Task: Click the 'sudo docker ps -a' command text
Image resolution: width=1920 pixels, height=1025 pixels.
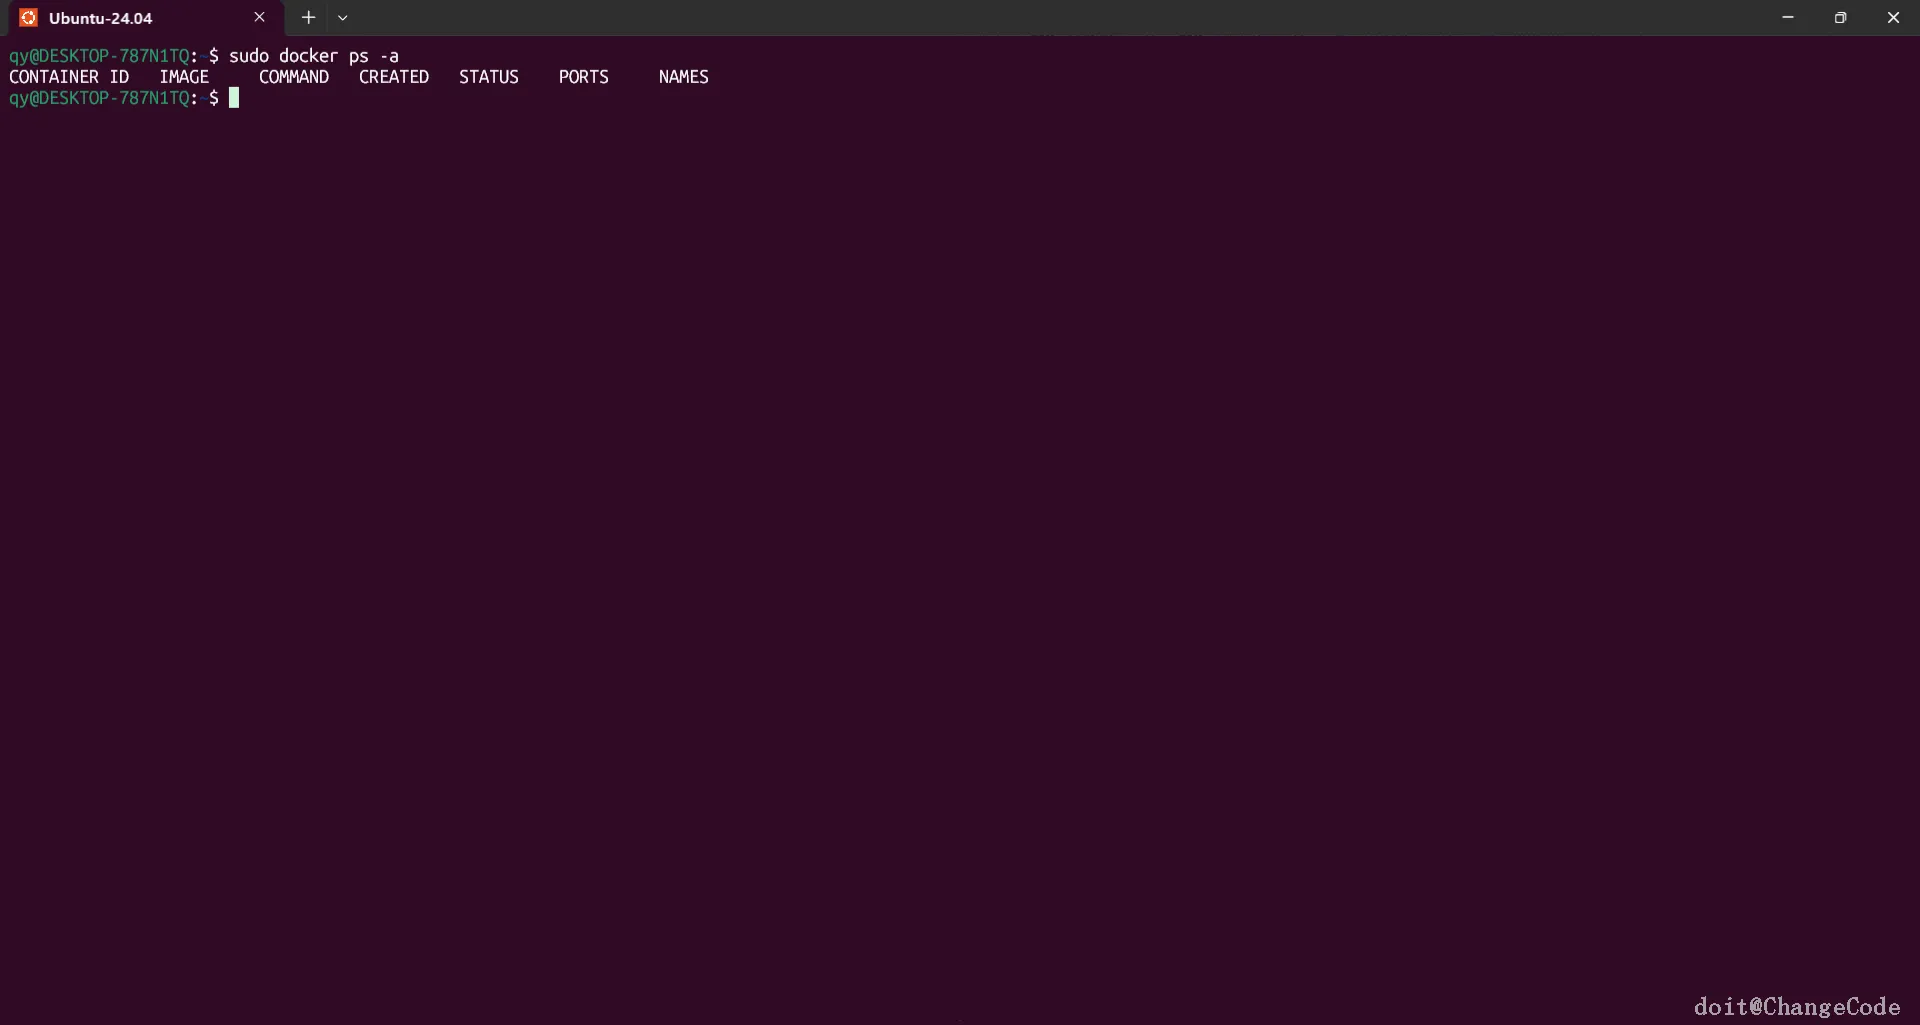Action: click(314, 56)
